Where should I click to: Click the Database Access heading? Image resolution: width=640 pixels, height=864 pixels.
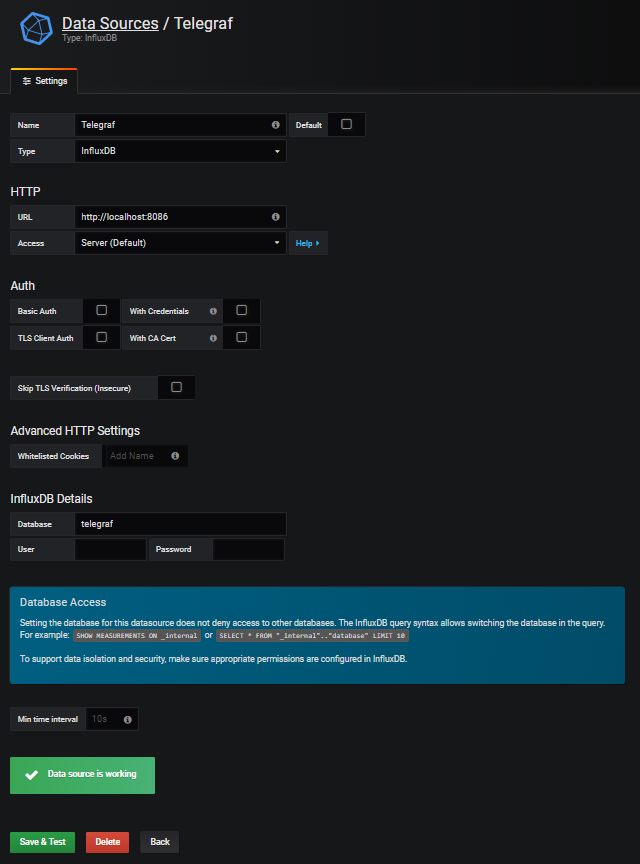63,602
